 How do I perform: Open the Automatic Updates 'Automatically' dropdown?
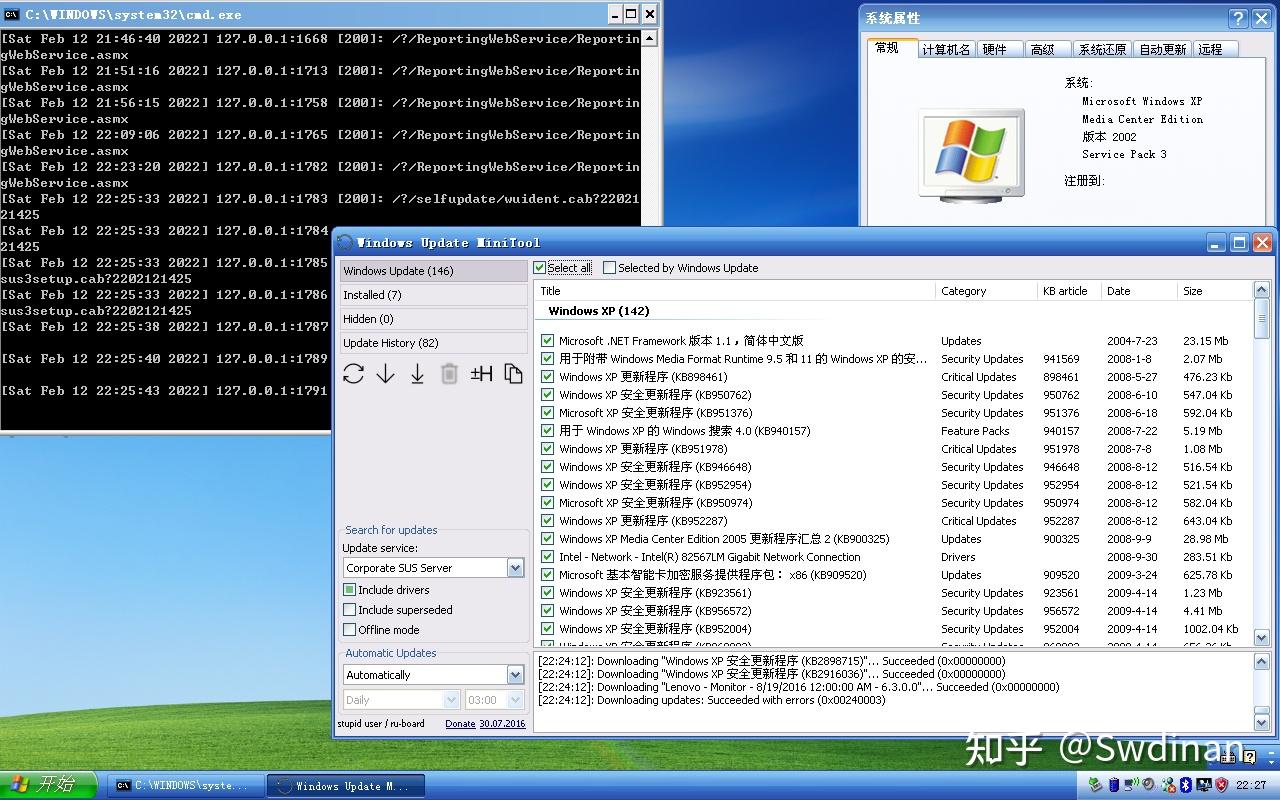(515, 675)
